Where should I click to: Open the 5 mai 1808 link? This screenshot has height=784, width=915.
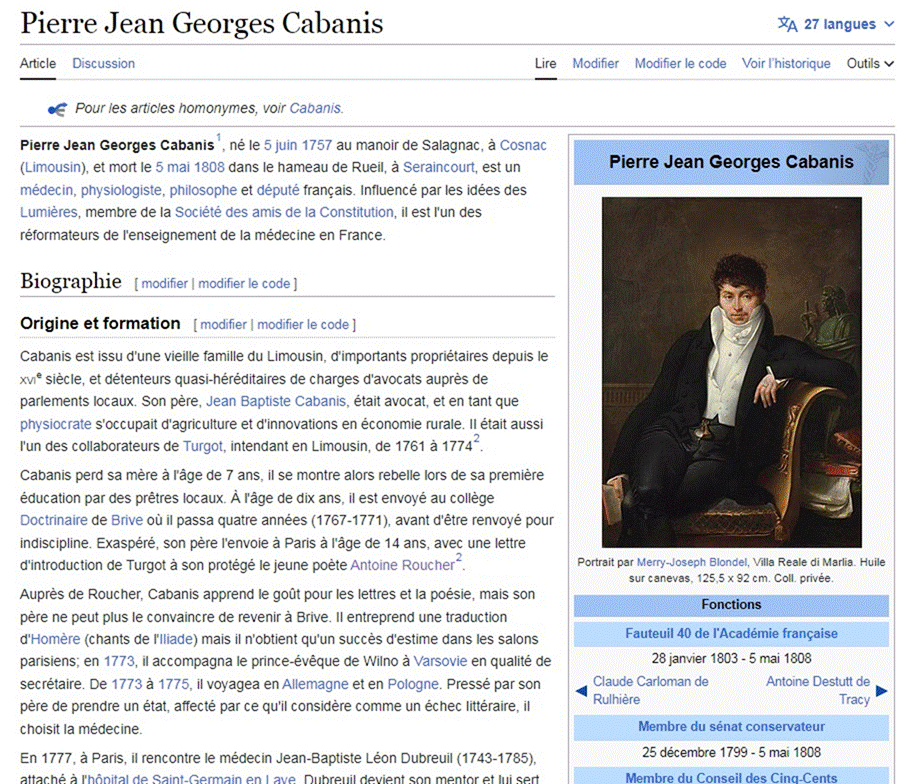click(190, 167)
